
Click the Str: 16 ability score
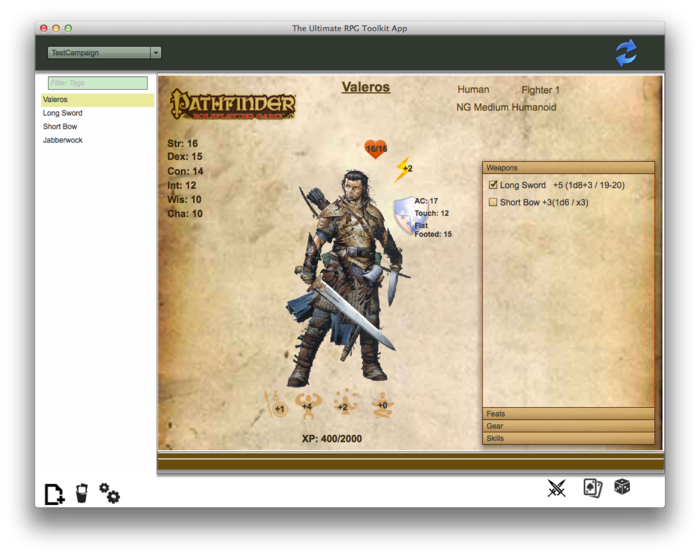pos(182,143)
